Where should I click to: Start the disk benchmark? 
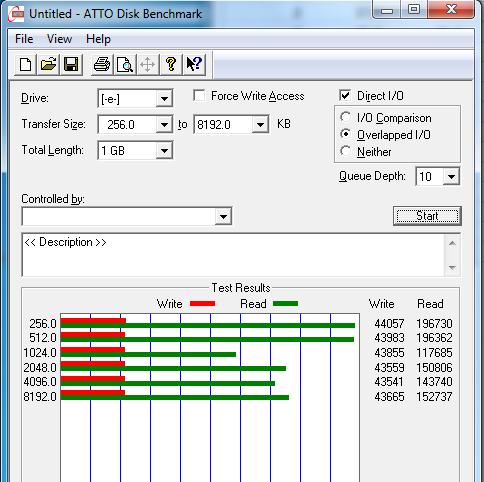point(427,216)
